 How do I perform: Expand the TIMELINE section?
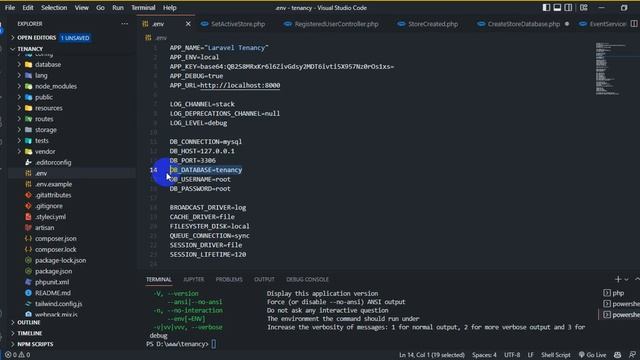coord(13,333)
